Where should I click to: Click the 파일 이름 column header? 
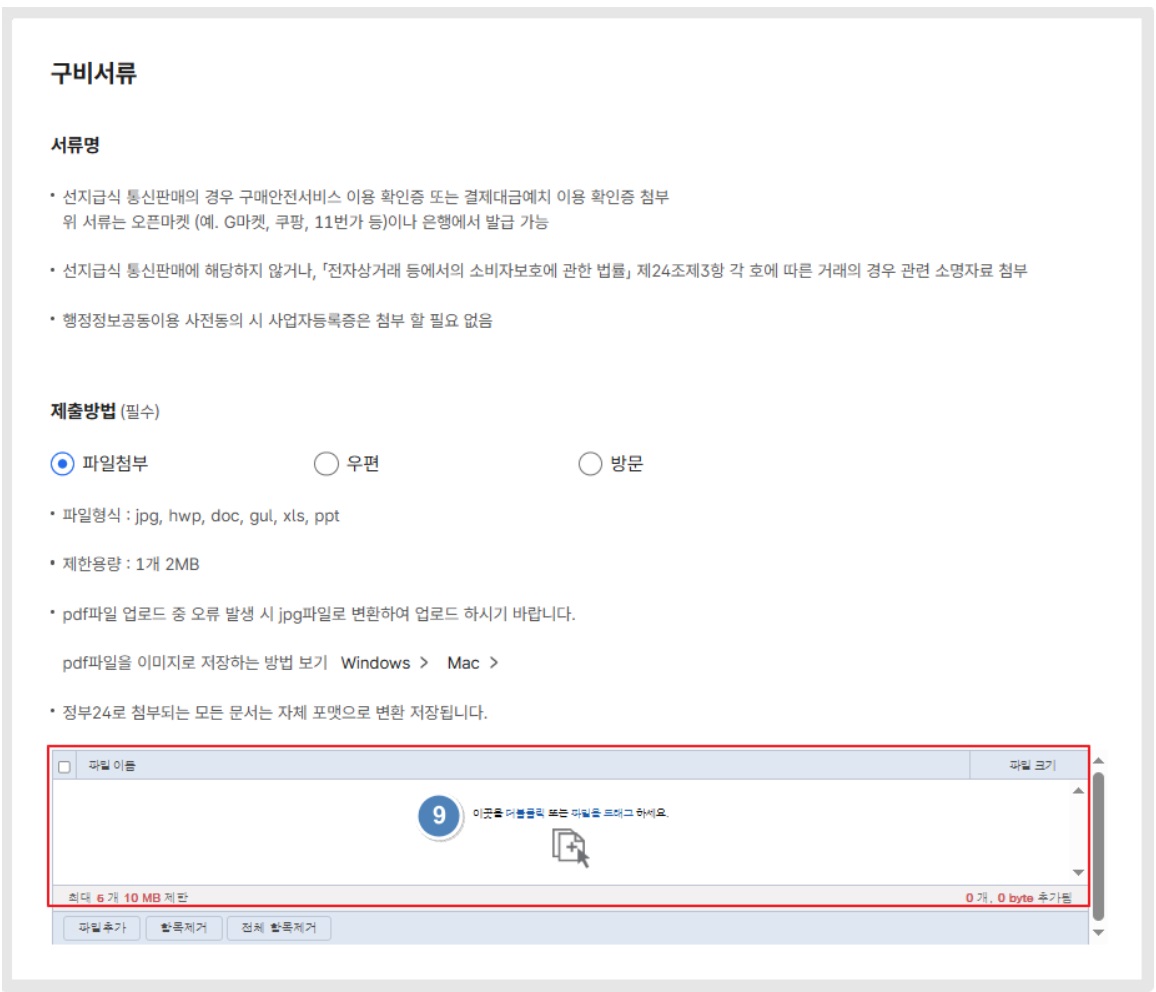(x=523, y=766)
